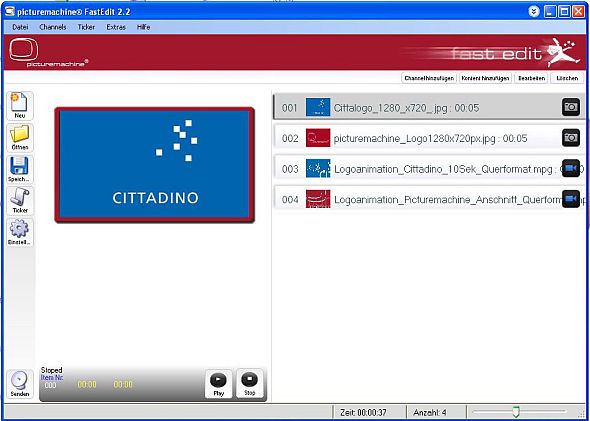
Task: Expand the title bar double-chevron button
Action: coord(534,12)
